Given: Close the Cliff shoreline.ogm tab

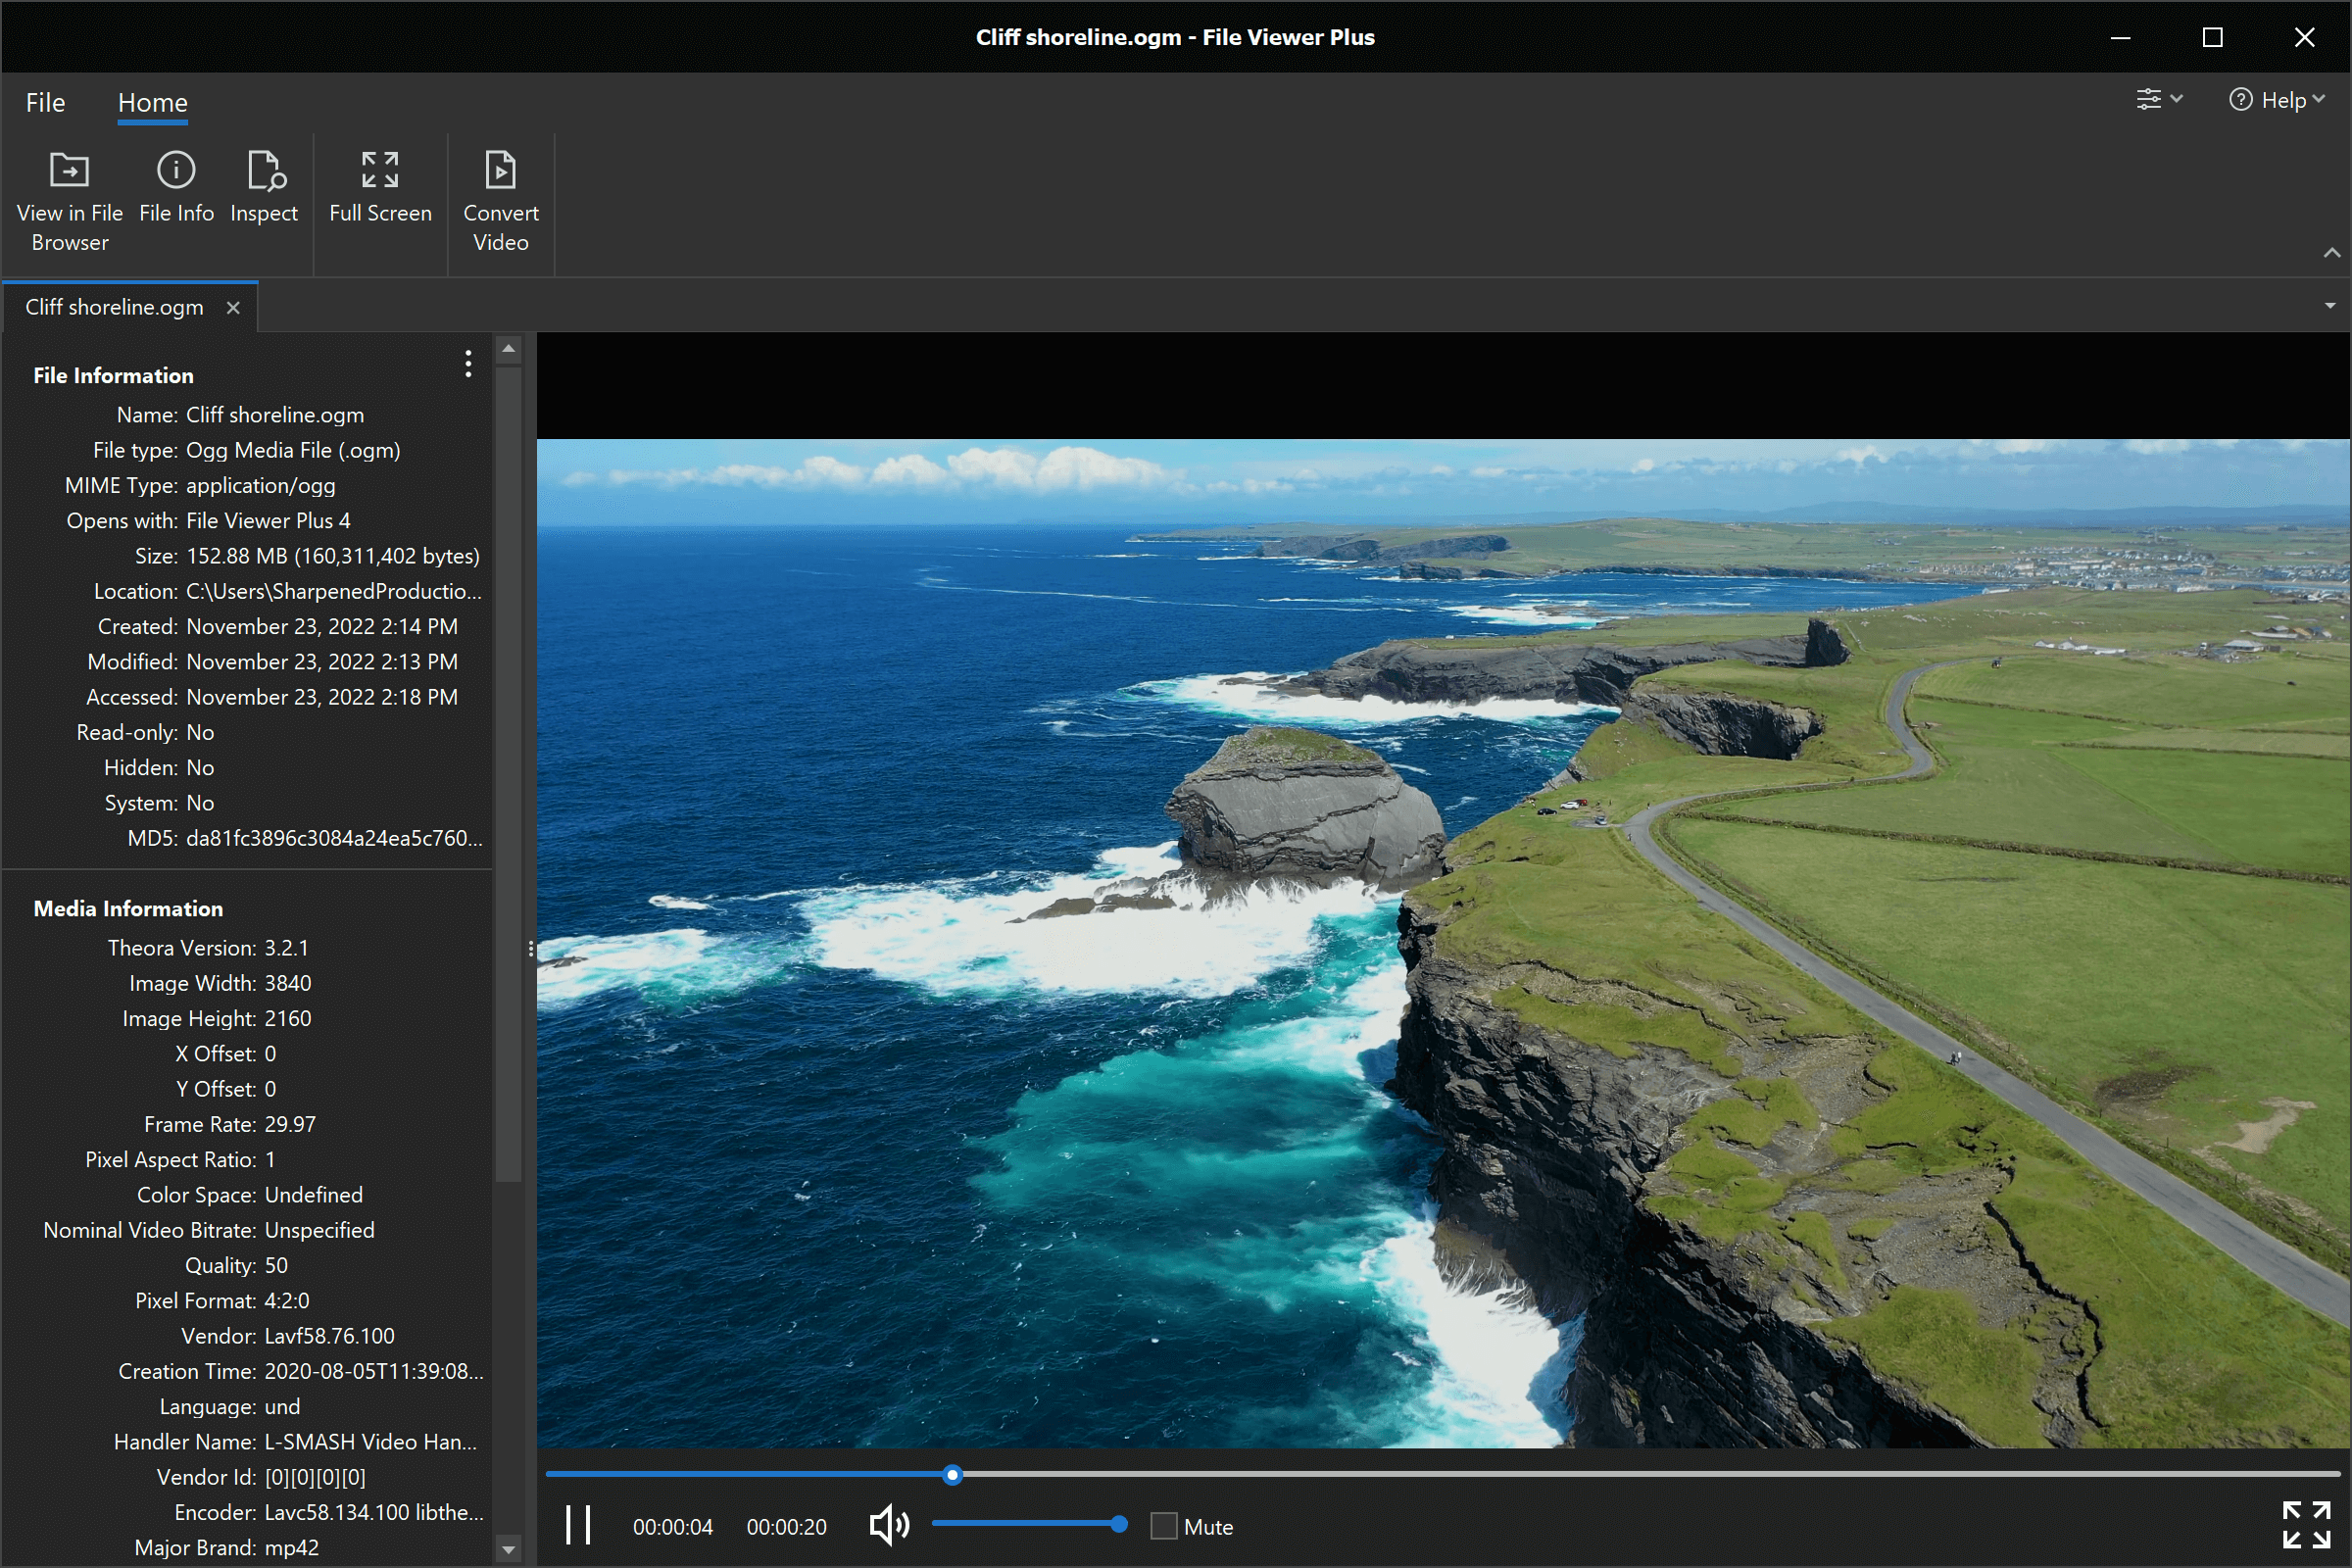Looking at the screenshot, I should point(233,307).
